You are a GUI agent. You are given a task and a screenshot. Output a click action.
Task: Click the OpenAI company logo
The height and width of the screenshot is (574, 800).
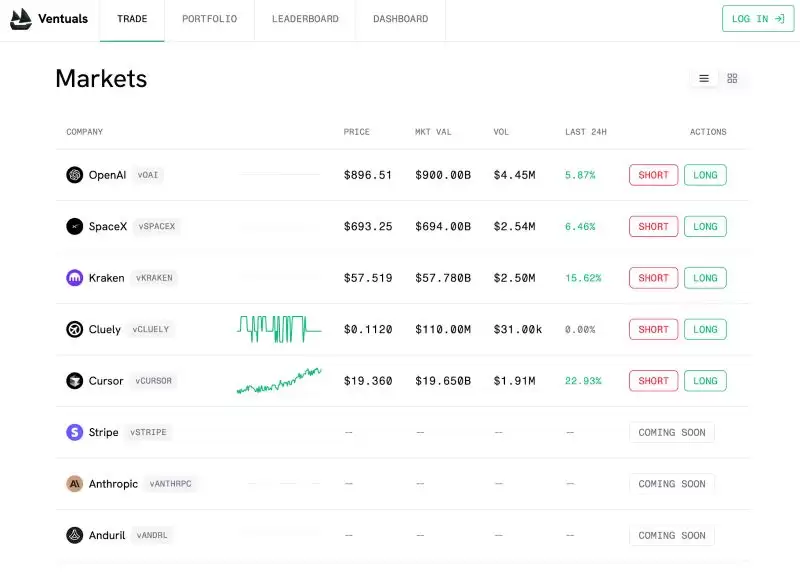click(x=74, y=175)
